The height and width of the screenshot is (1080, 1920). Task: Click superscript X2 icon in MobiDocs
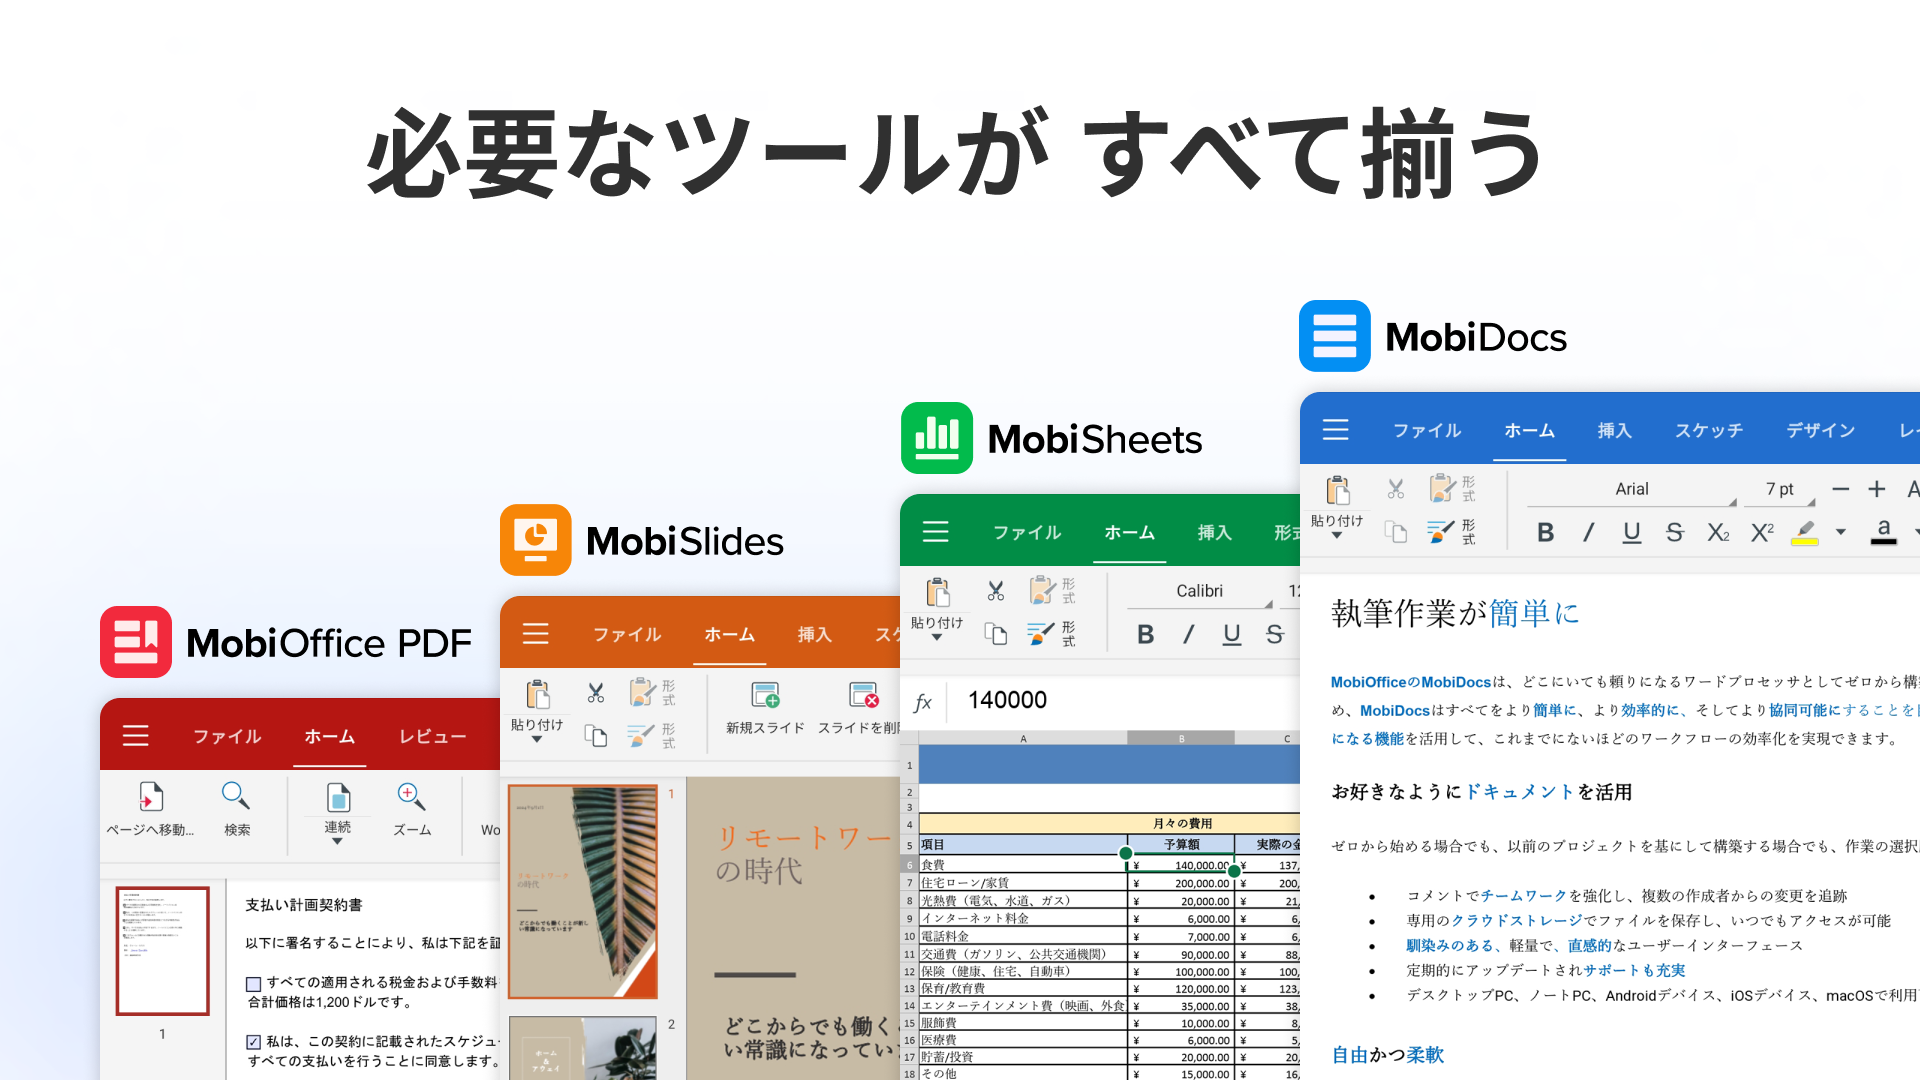1762,531
